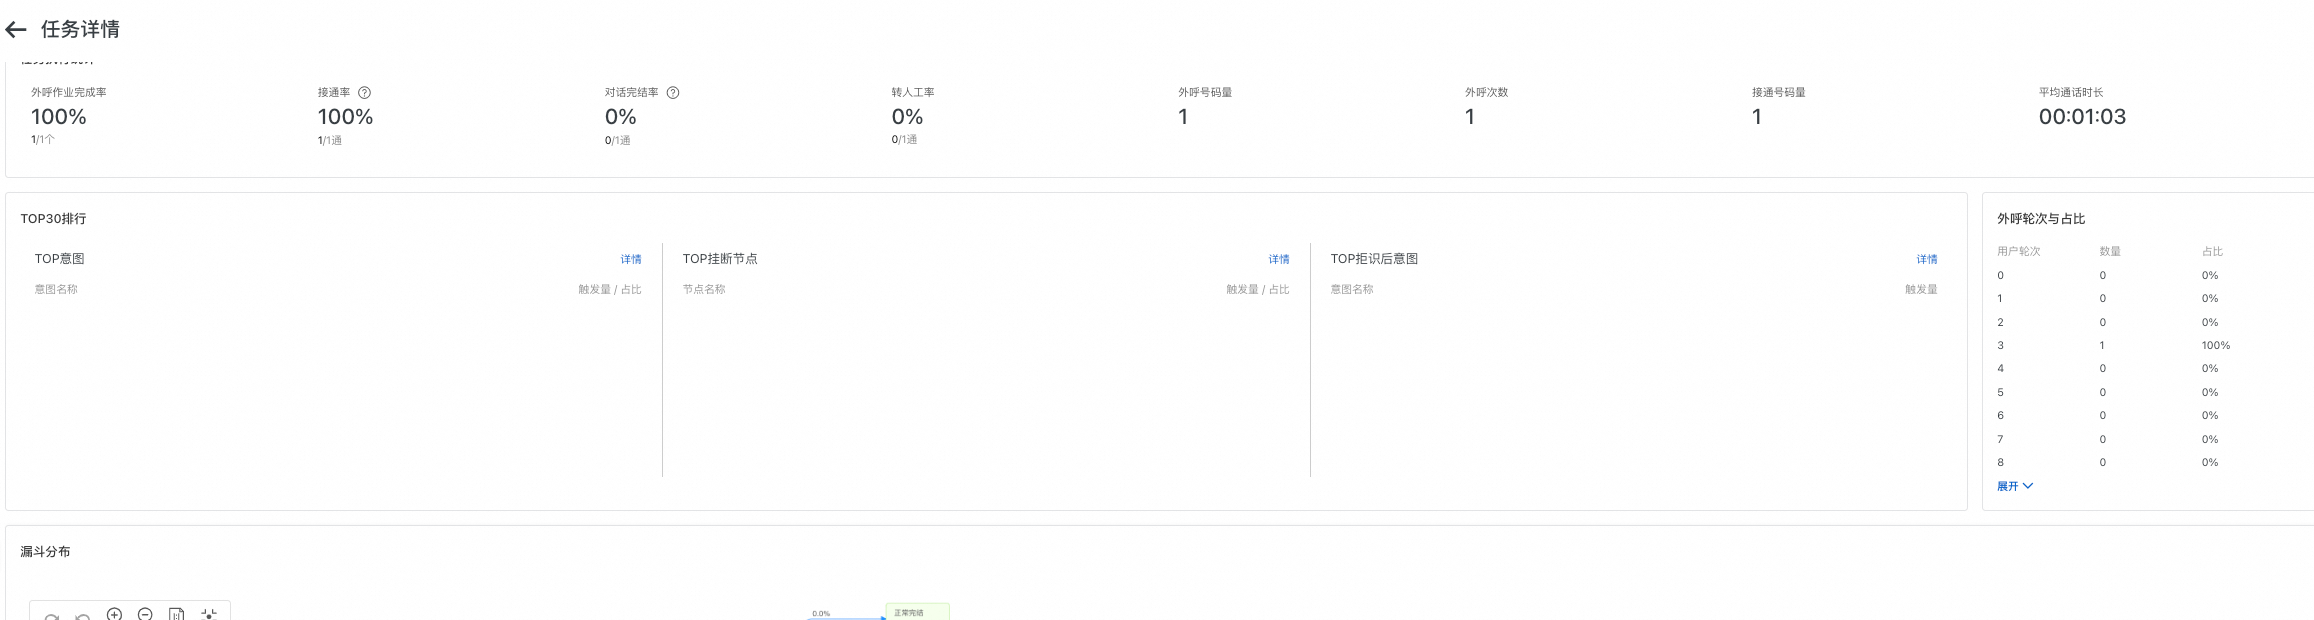Click the 00:01:03 average call duration
Image resolution: width=2314 pixels, height=620 pixels.
pyautogui.click(x=2082, y=117)
